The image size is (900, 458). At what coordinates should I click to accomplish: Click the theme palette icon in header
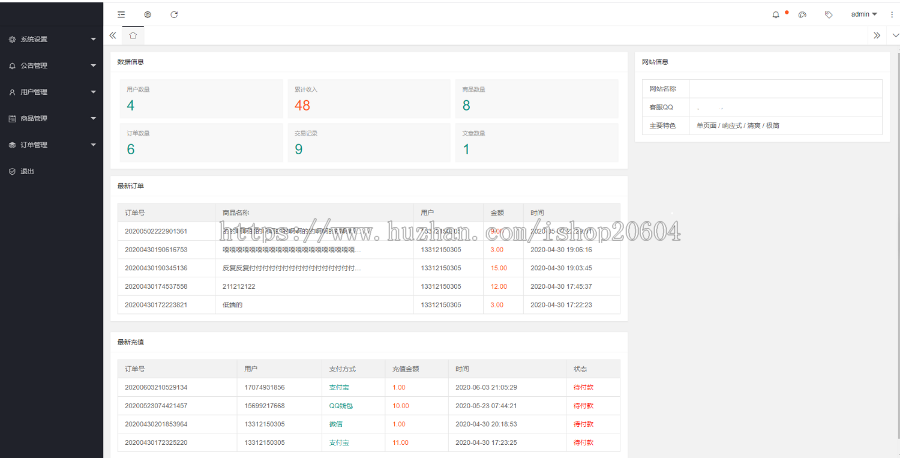(x=802, y=14)
